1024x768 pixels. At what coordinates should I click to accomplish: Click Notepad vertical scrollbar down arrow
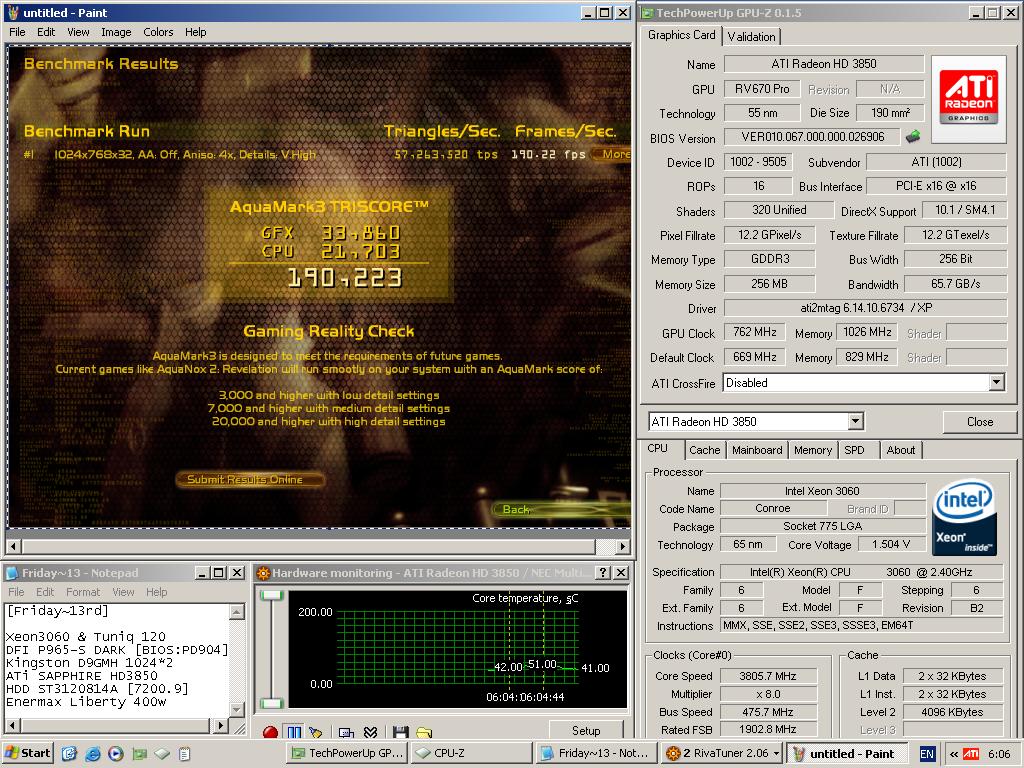pos(237,709)
